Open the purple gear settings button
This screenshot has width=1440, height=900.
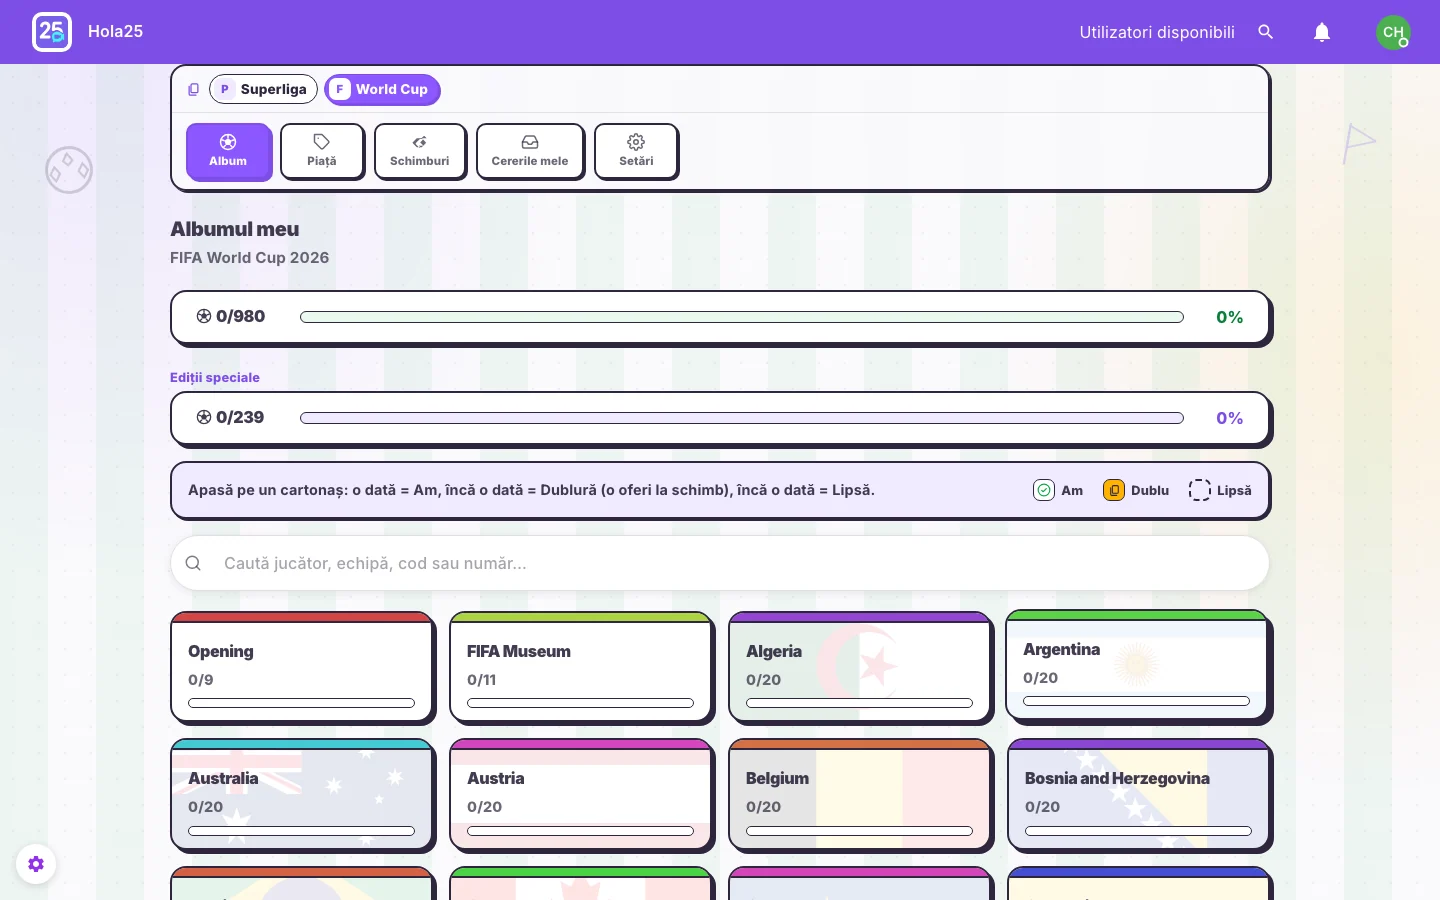(x=36, y=864)
